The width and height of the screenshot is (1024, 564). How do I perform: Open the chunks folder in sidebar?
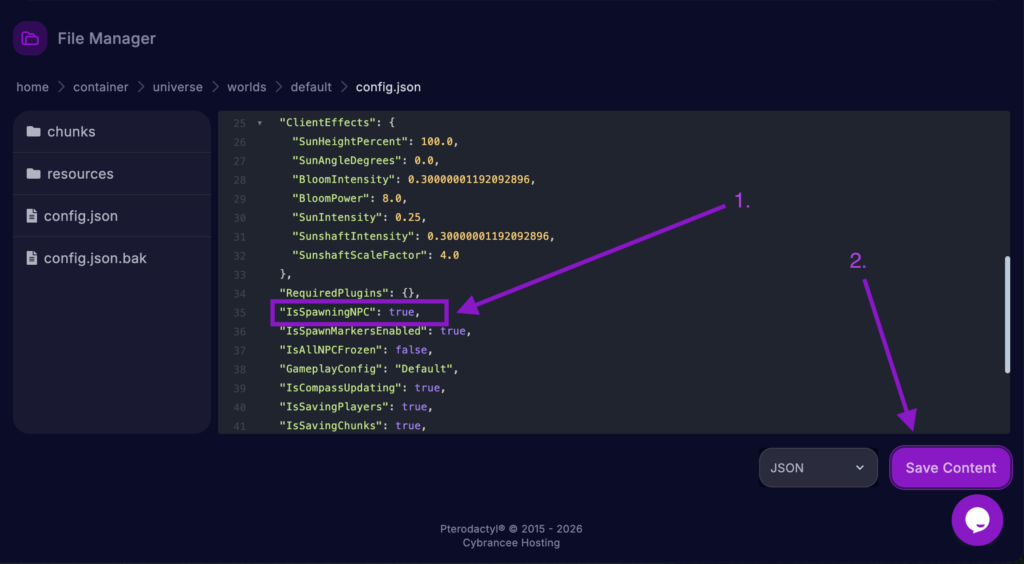pyautogui.click(x=71, y=132)
